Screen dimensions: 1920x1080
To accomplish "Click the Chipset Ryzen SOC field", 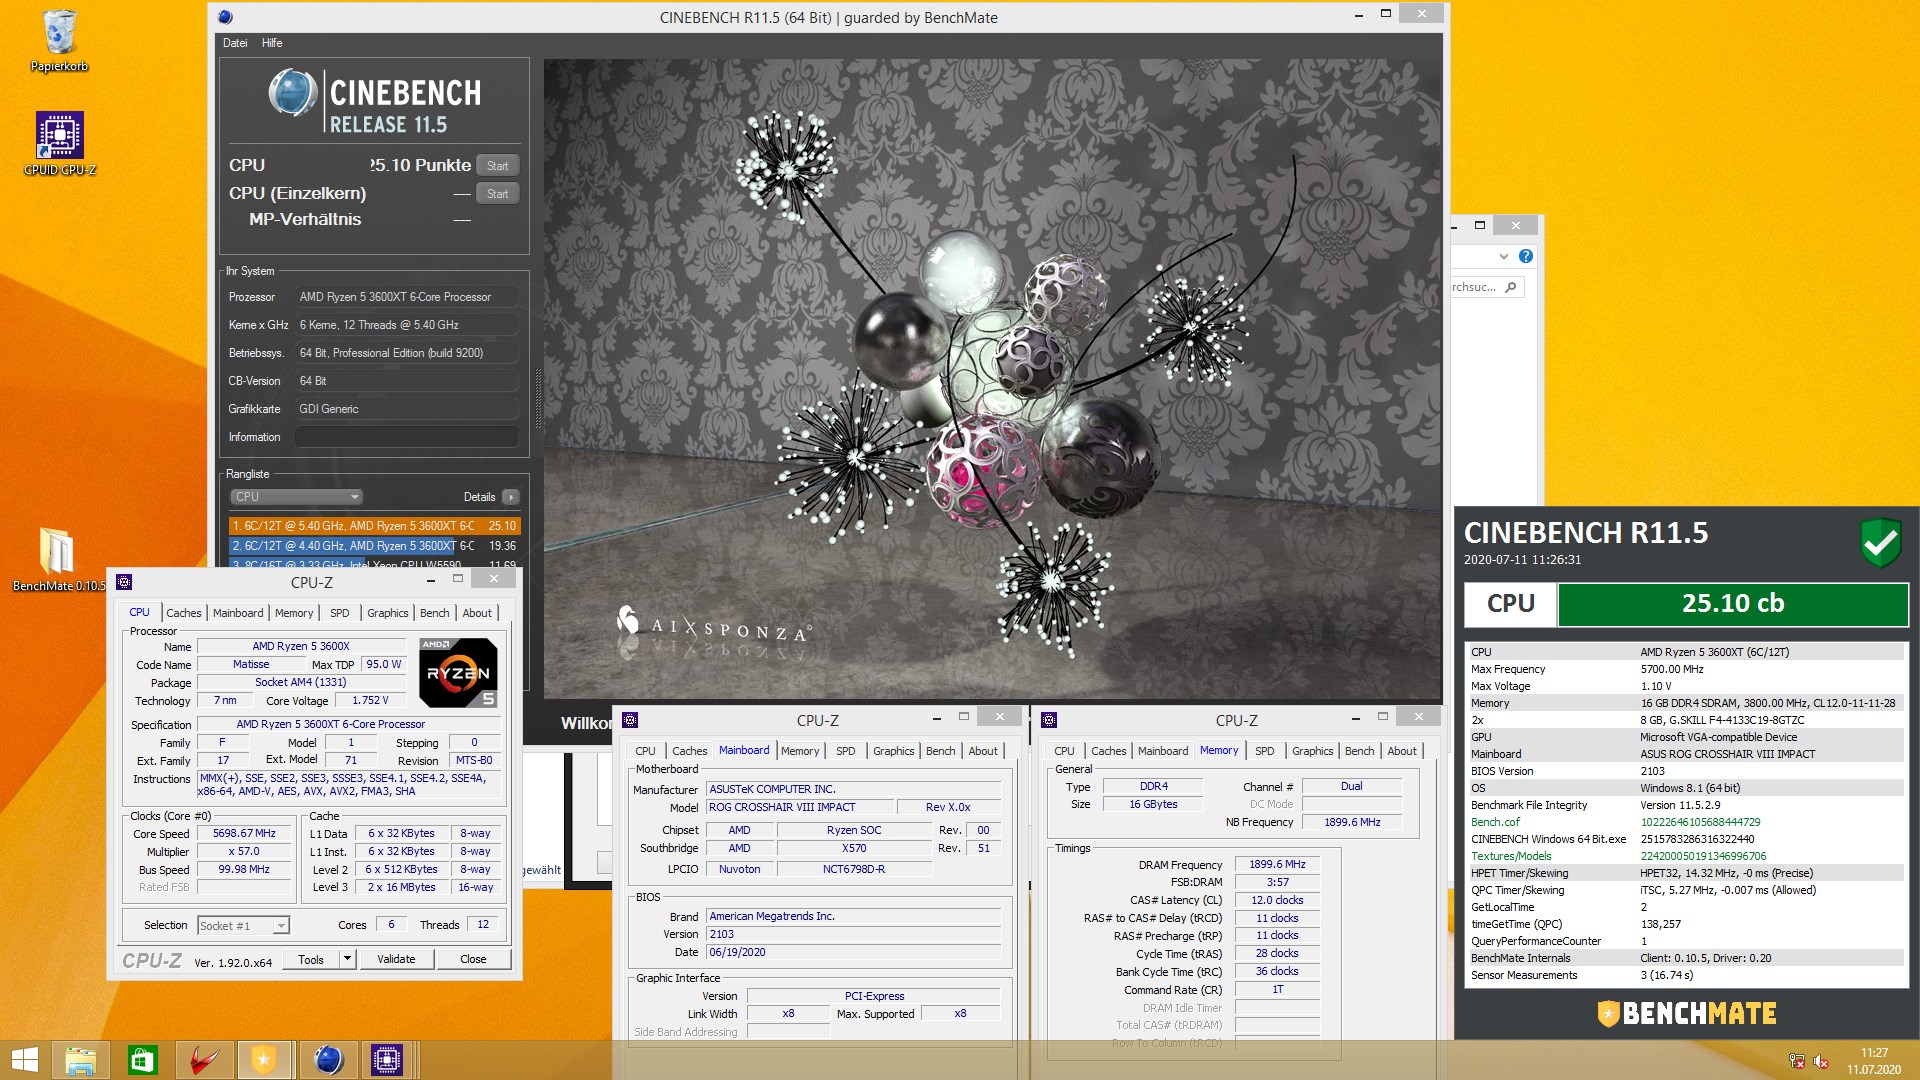I will point(854,830).
